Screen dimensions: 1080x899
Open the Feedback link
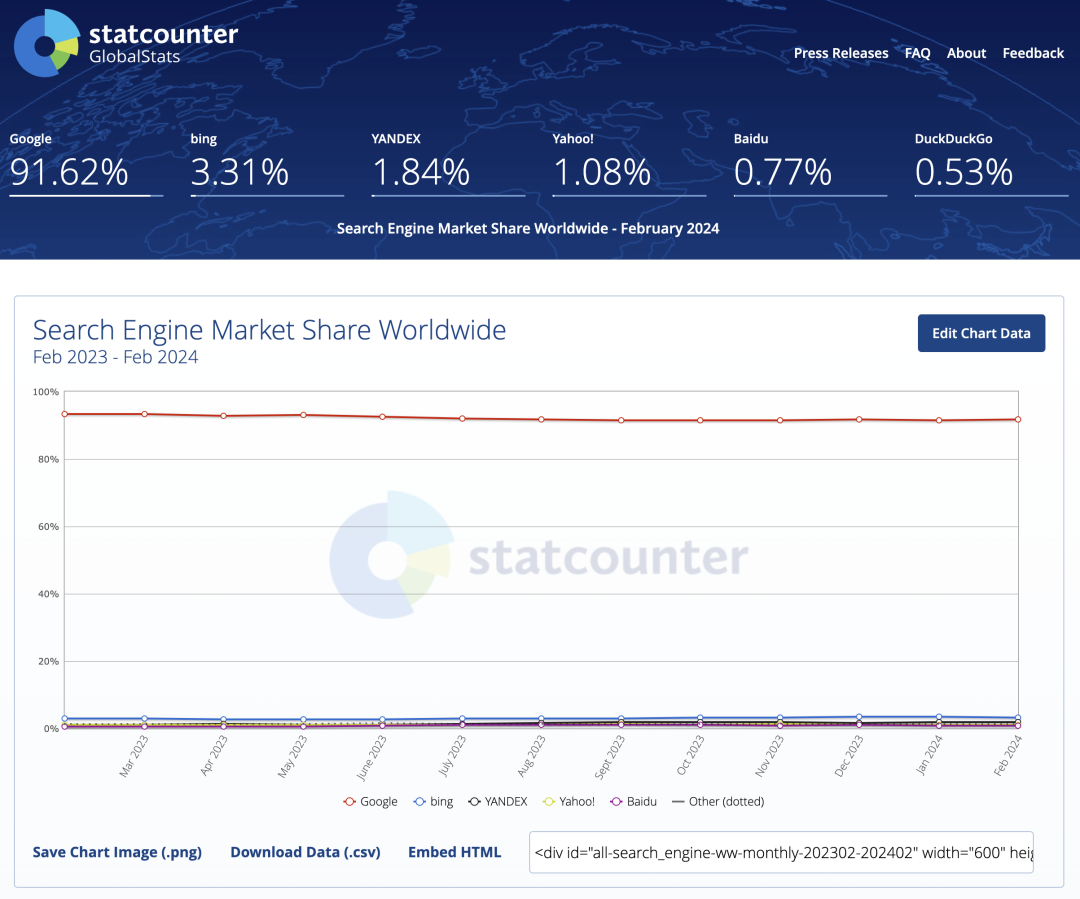(x=1033, y=53)
